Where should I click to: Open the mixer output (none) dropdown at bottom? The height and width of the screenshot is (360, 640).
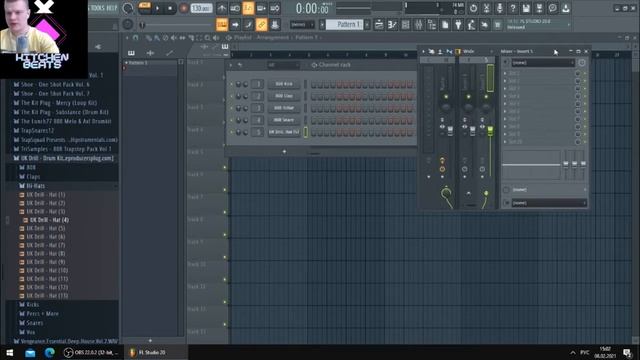(x=549, y=203)
